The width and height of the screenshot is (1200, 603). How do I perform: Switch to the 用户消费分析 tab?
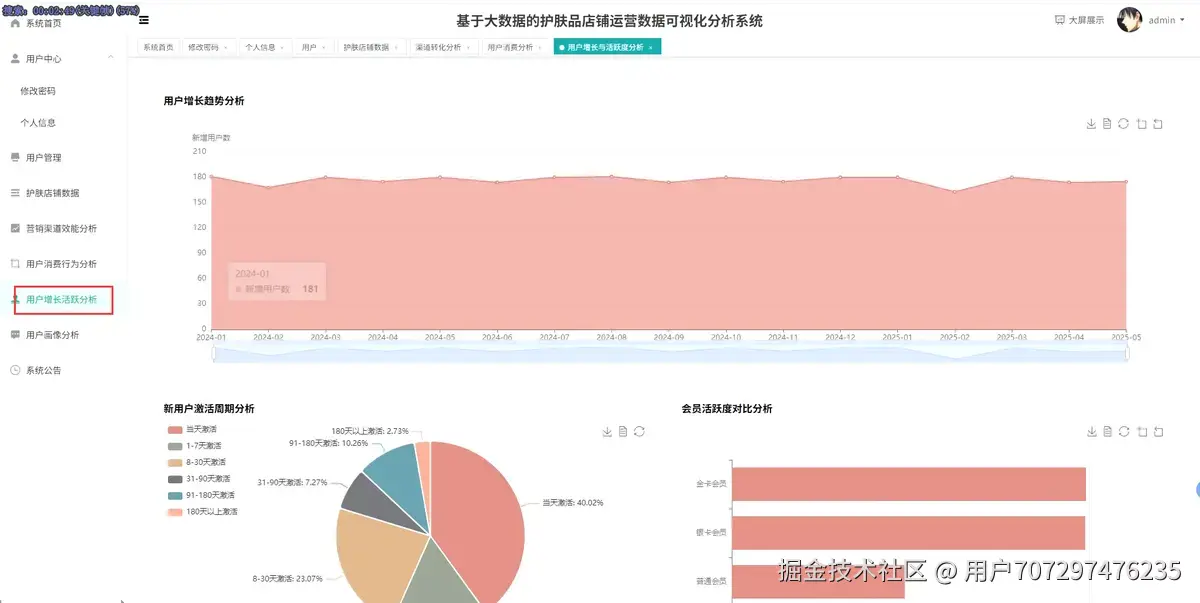(516, 47)
